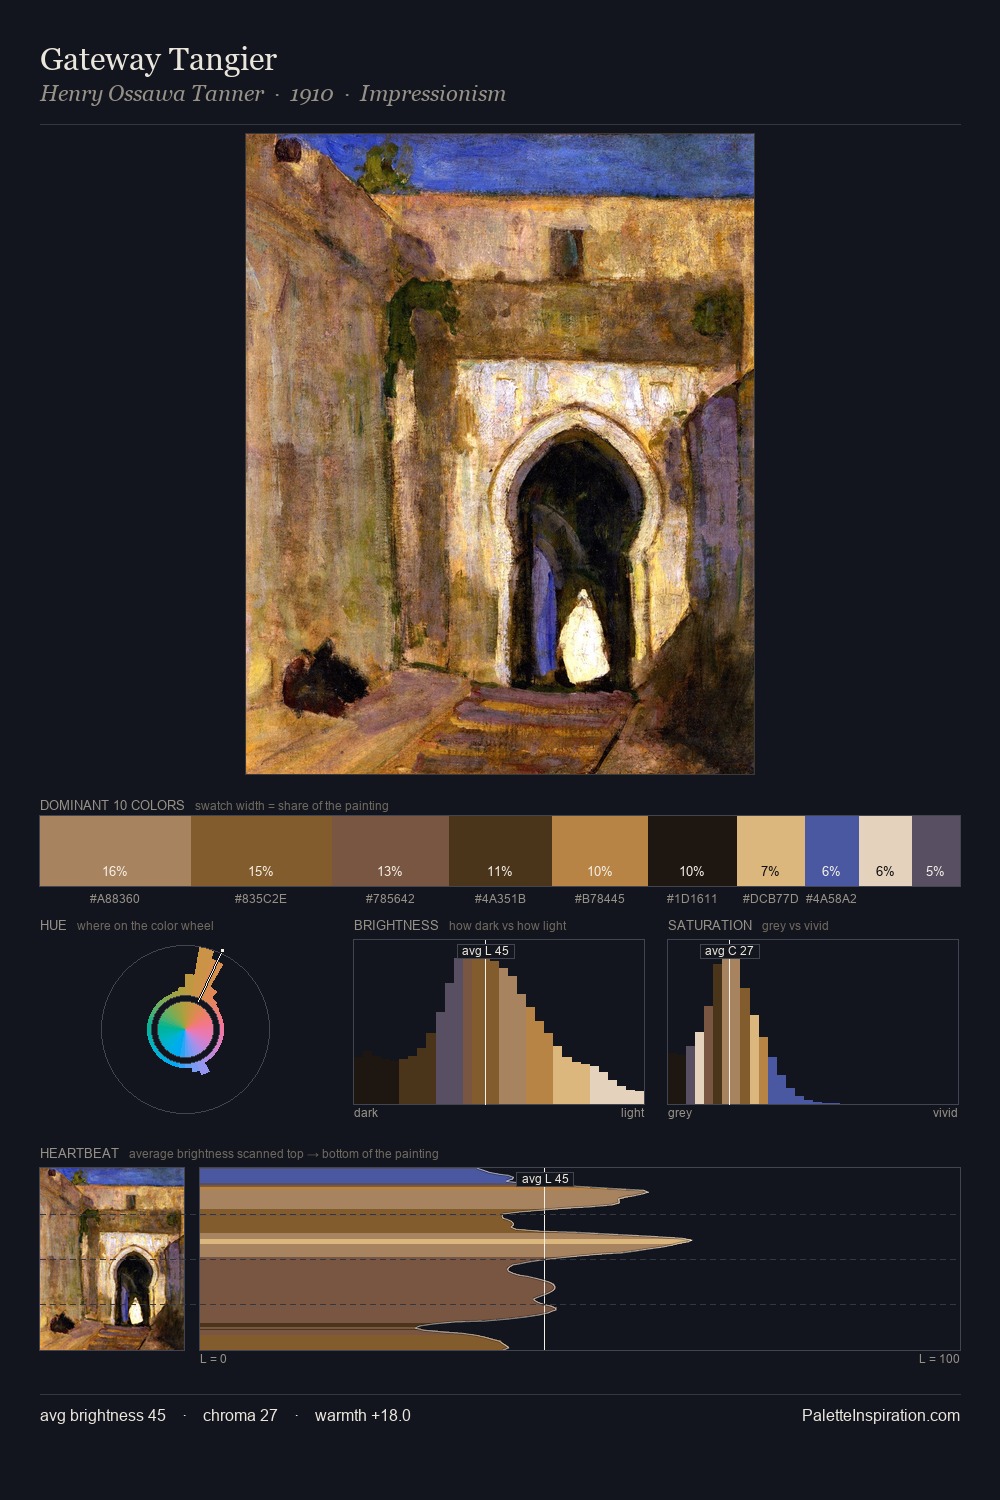This screenshot has height=1500, width=1000.
Task: Select the #B78445 hex label
Action: (600, 899)
